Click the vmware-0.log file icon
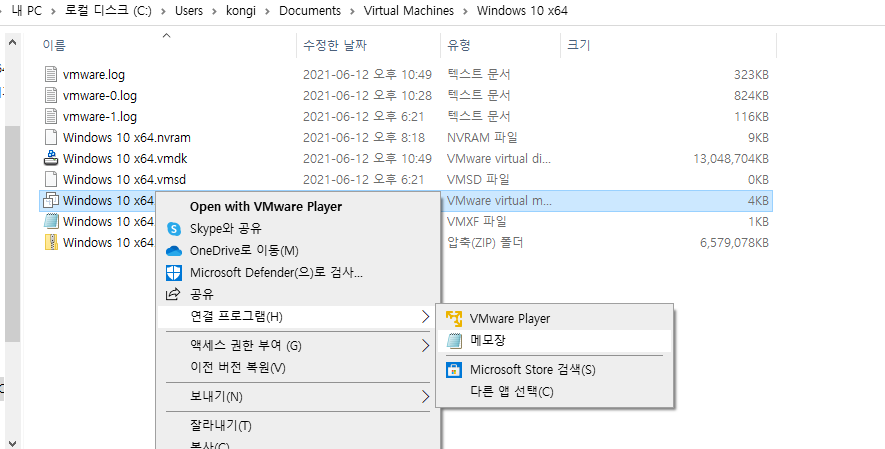Image resolution: width=885 pixels, height=449 pixels. (51, 95)
